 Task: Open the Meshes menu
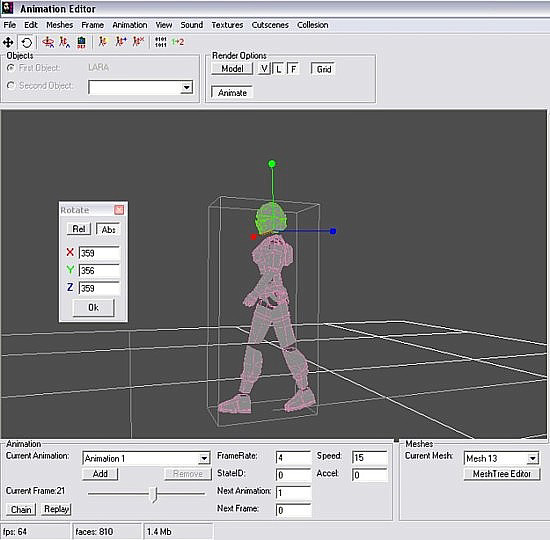point(59,25)
